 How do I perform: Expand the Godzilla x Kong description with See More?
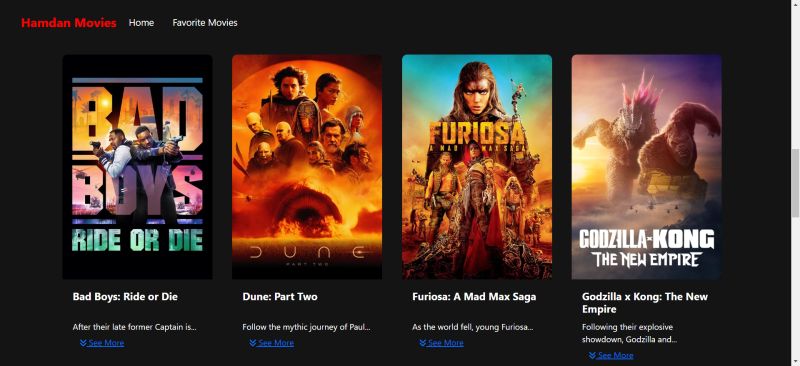point(611,355)
